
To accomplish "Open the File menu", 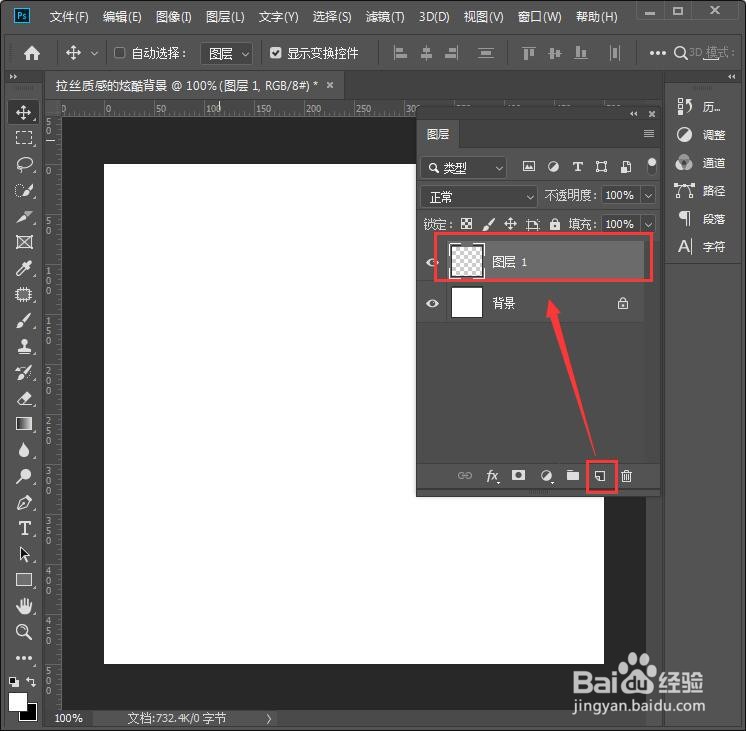I will point(69,17).
